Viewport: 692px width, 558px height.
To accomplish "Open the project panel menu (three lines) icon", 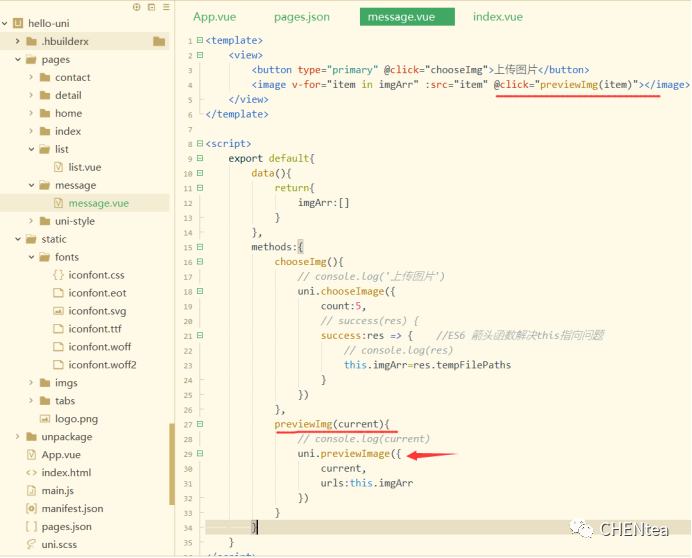I will click(164, 7).
